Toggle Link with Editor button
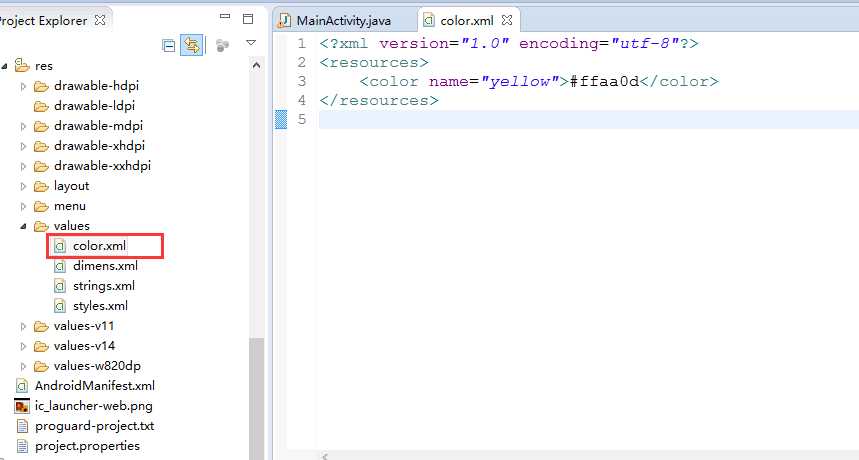Viewport: 859px width, 460px height. tap(192, 45)
